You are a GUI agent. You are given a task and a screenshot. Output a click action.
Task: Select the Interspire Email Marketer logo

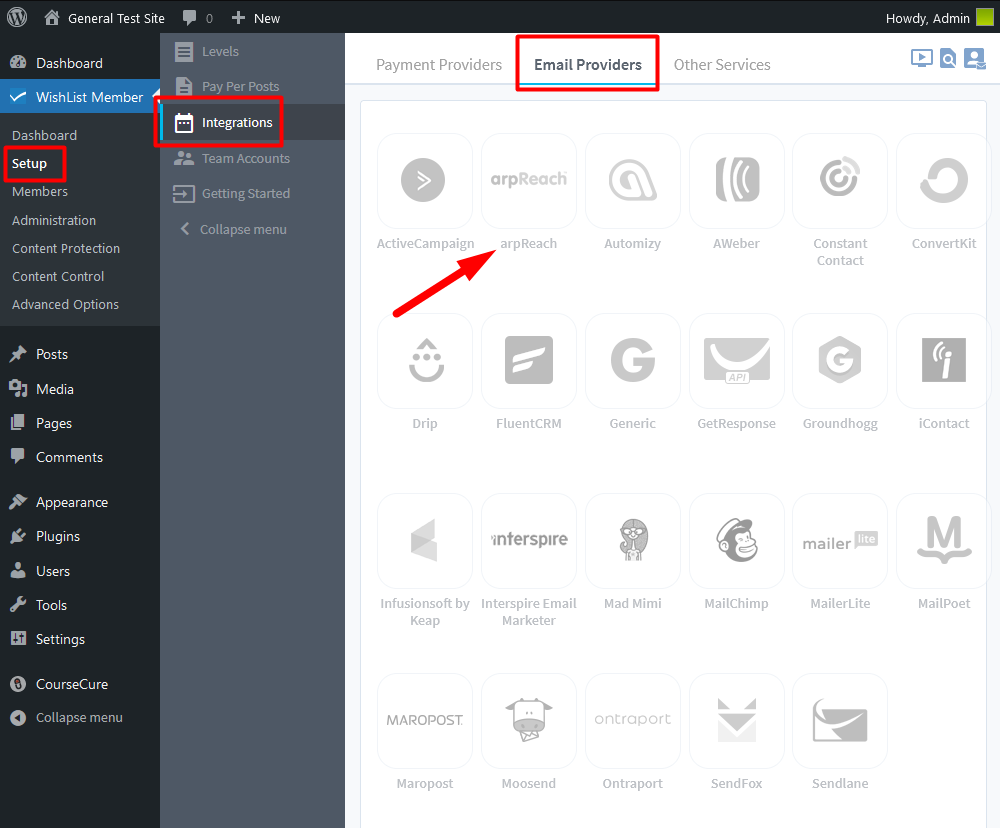pos(529,541)
